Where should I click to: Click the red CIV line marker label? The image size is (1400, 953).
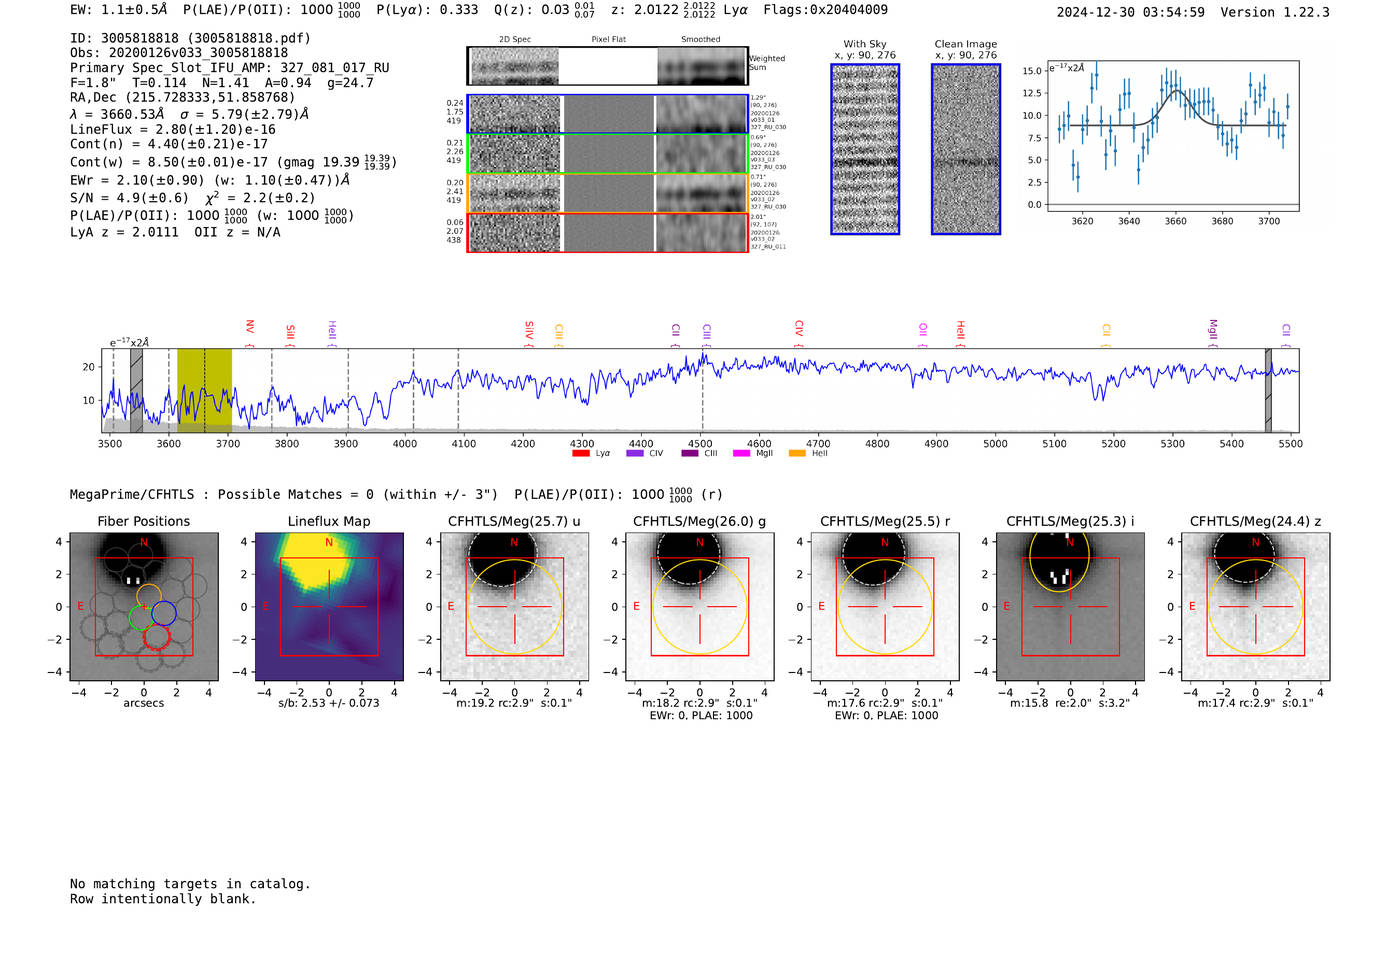[x=799, y=328]
